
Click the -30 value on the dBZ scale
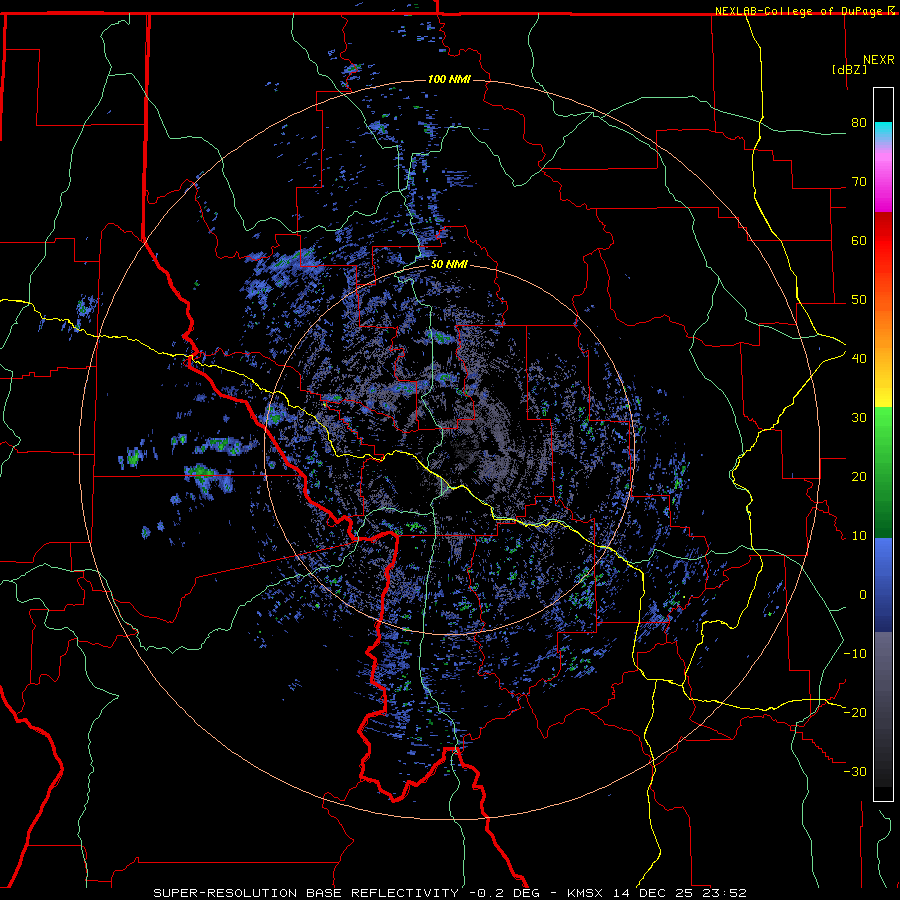tap(855, 772)
